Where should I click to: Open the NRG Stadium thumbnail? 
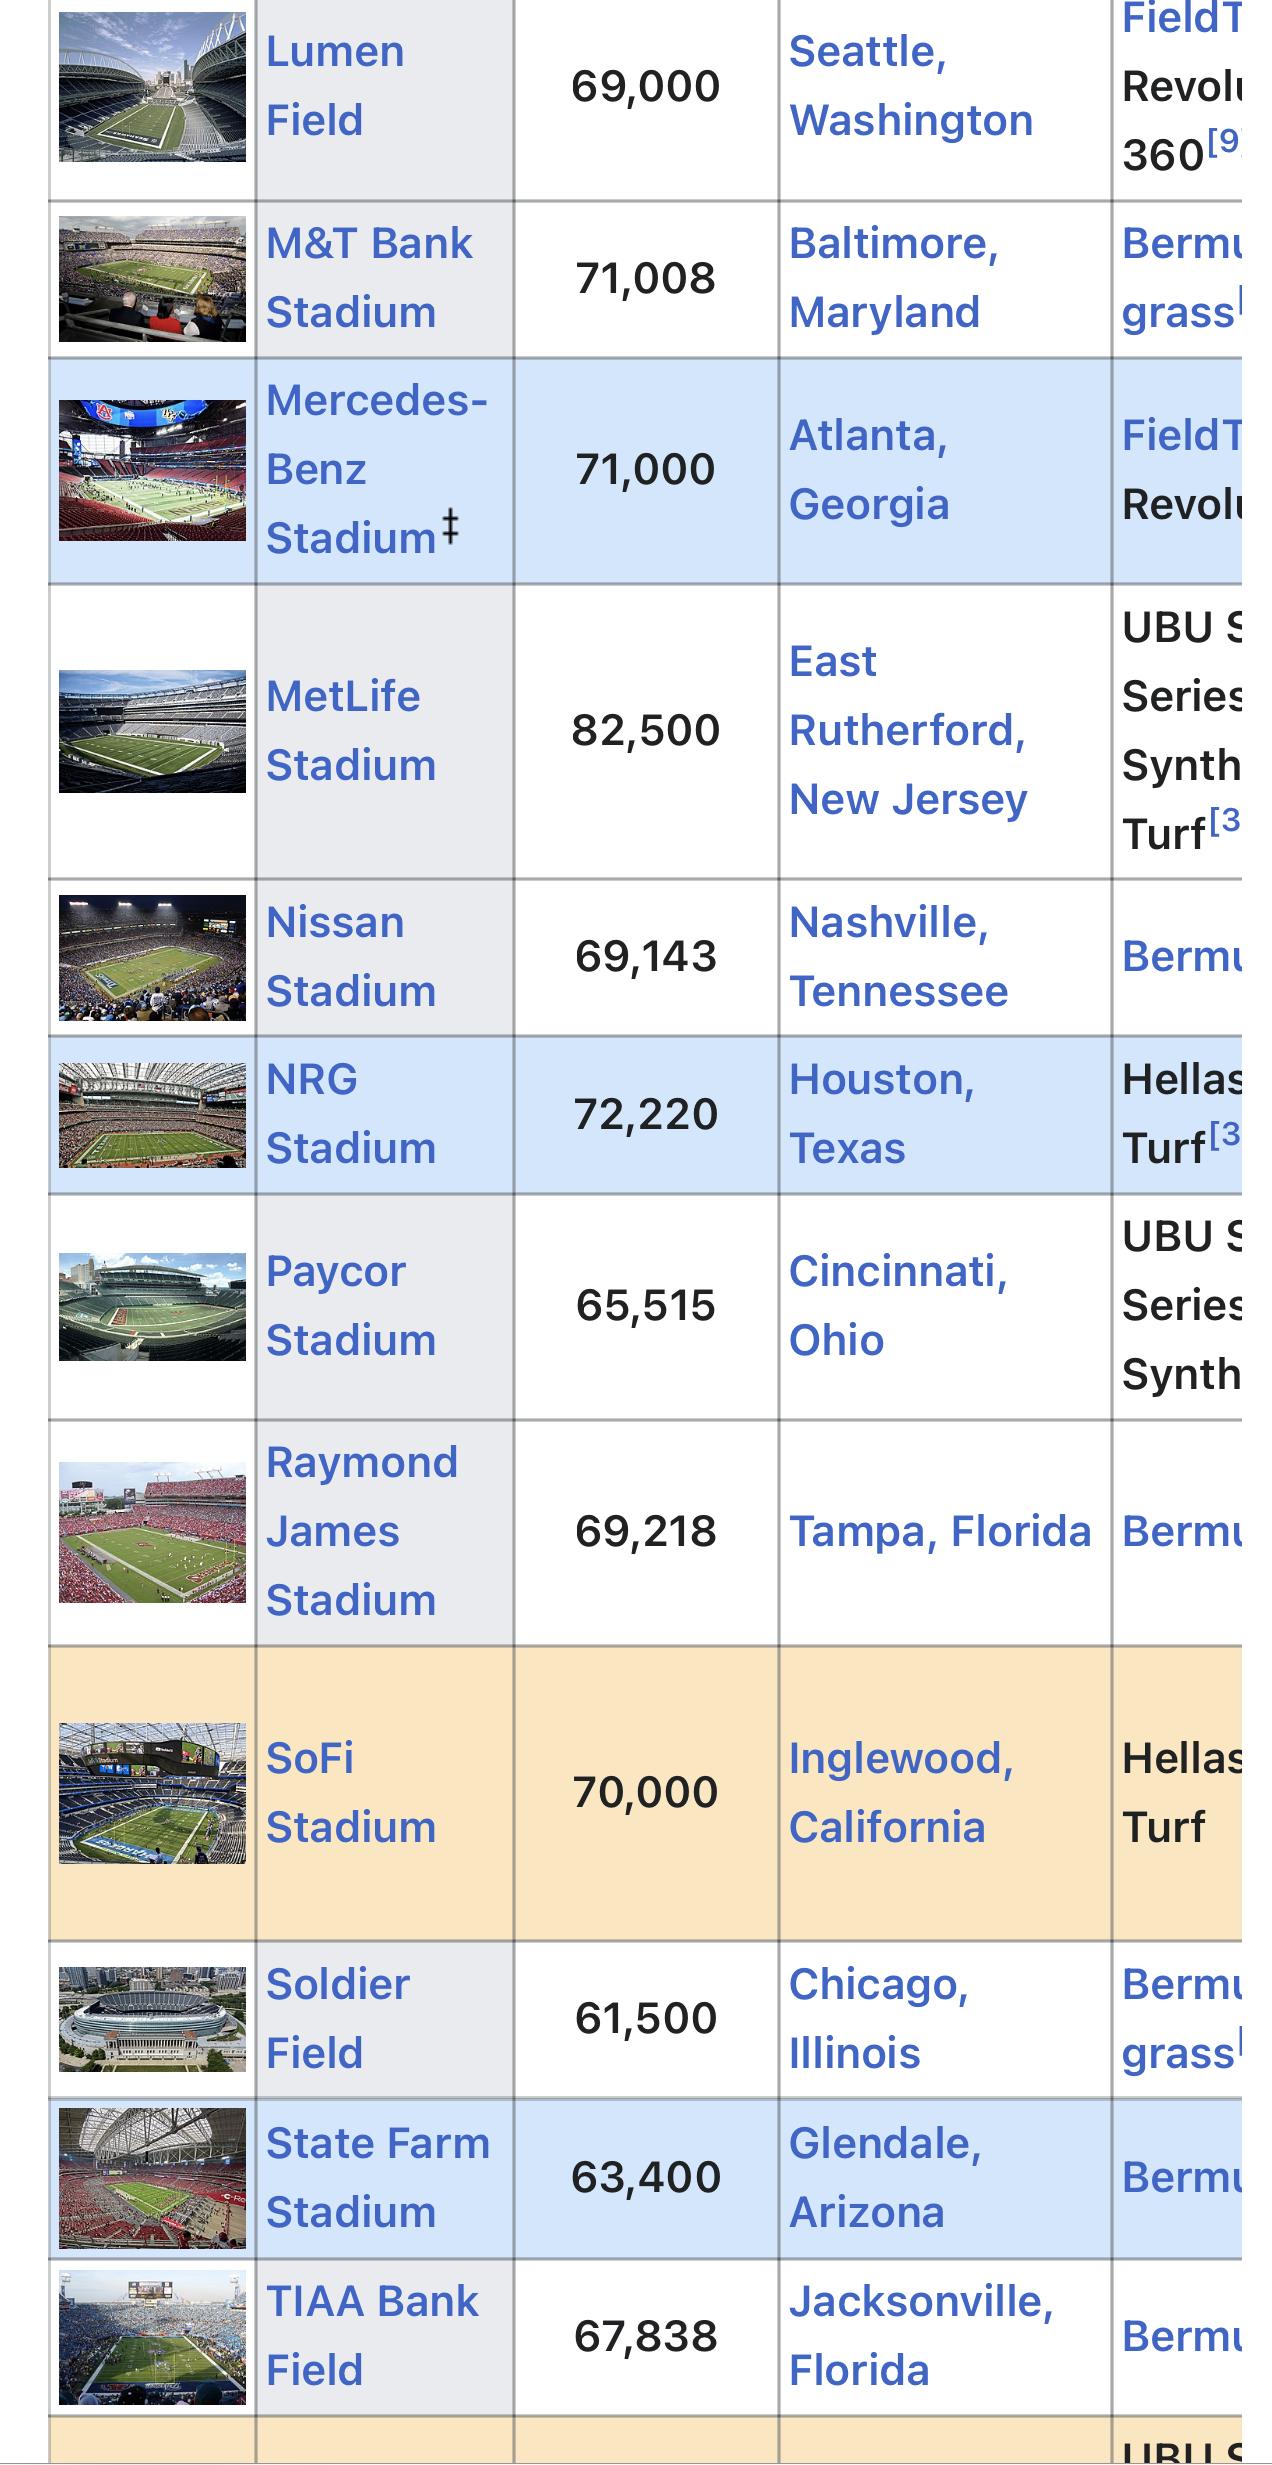152,1114
